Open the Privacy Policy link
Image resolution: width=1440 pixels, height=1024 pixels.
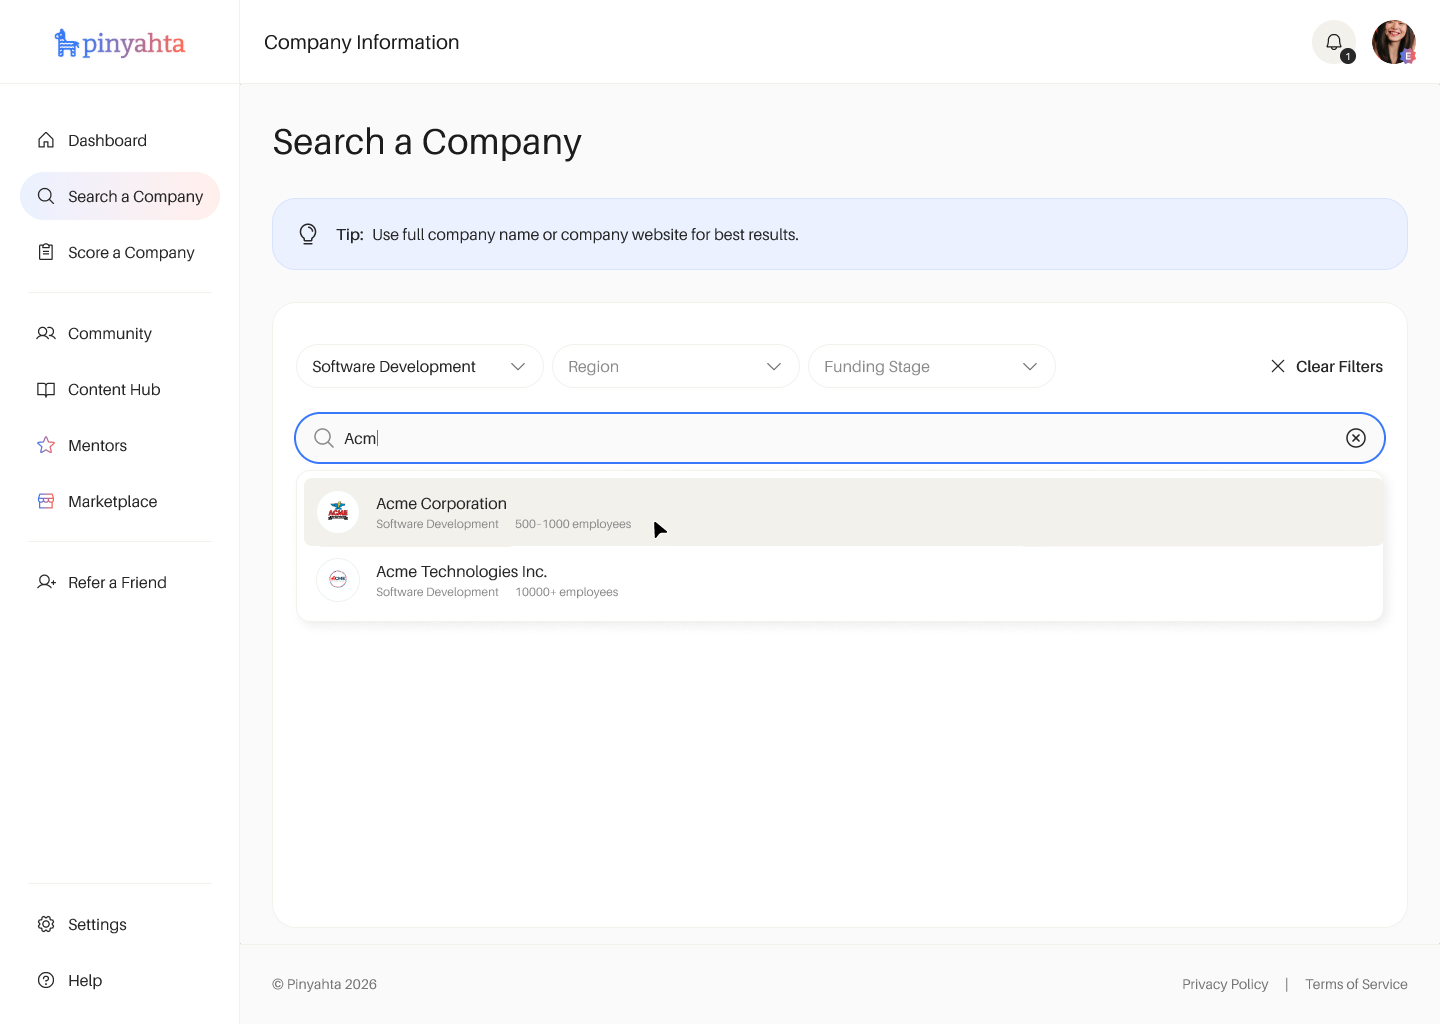[x=1225, y=984]
